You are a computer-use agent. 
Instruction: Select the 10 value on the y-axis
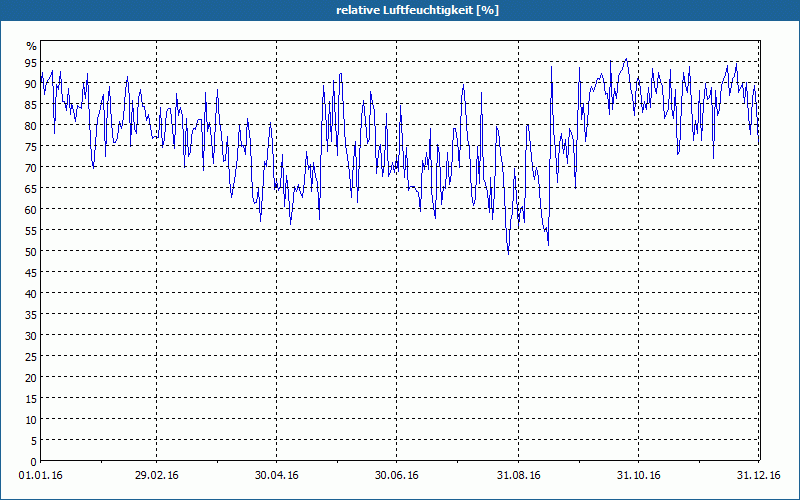(31, 419)
